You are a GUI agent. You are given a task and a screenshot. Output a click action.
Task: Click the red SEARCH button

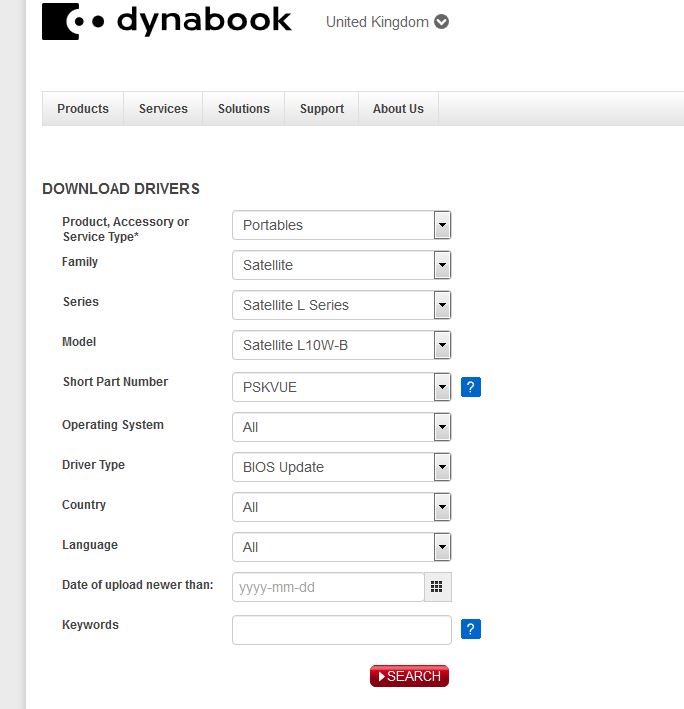point(409,676)
